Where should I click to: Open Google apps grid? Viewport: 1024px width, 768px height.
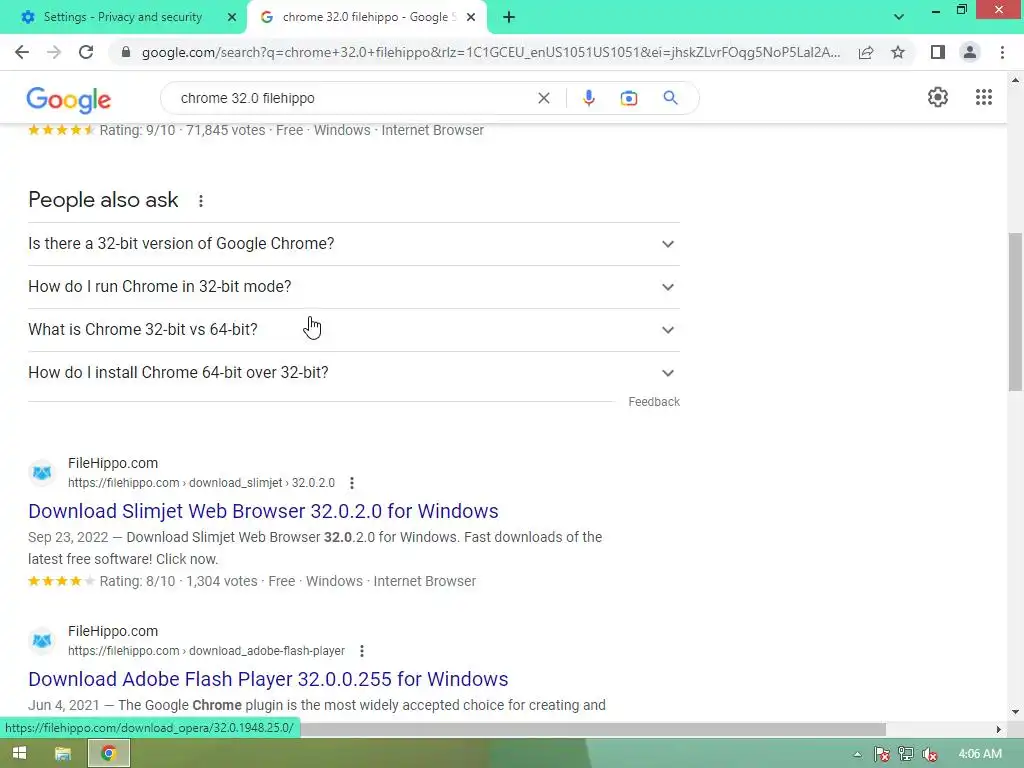[984, 97]
